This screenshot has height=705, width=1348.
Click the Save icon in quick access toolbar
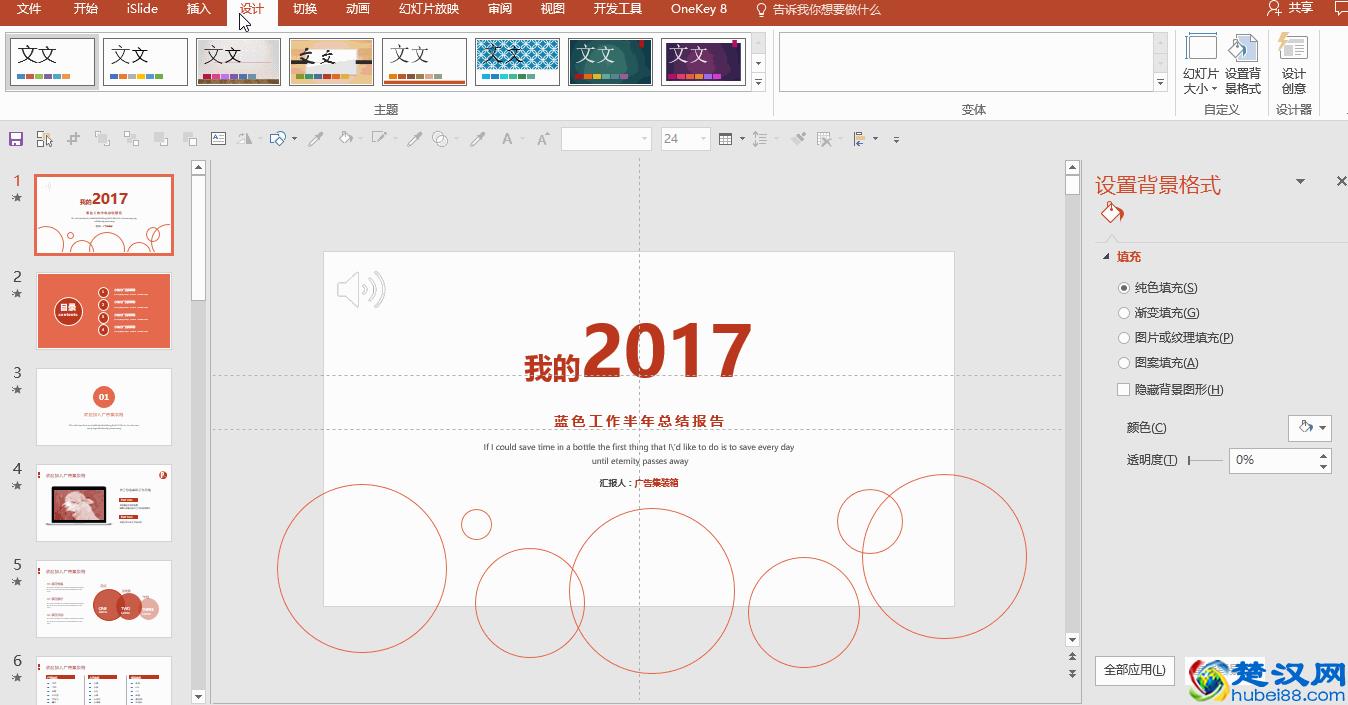click(15, 138)
